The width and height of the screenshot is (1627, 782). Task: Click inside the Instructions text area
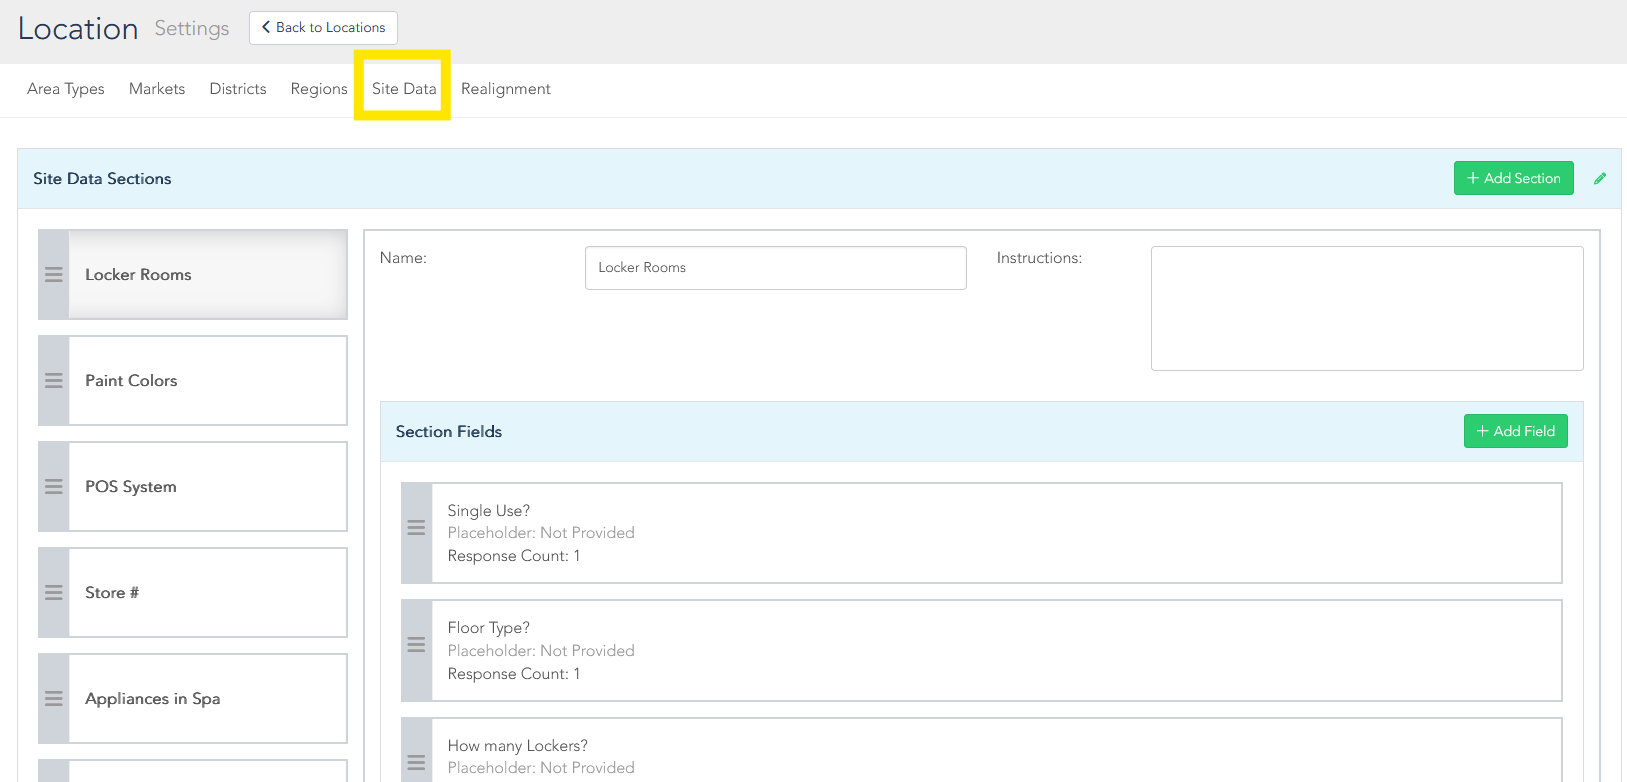coord(1366,308)
